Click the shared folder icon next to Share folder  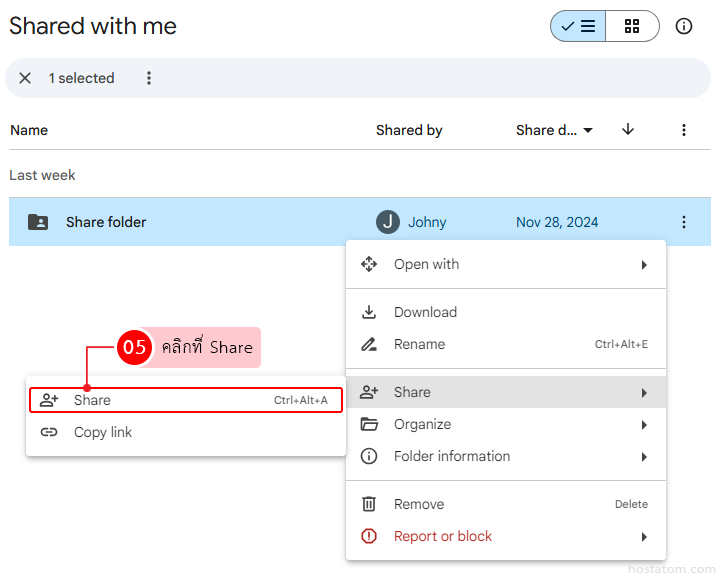pyautogui.click(x=37, y=222)
